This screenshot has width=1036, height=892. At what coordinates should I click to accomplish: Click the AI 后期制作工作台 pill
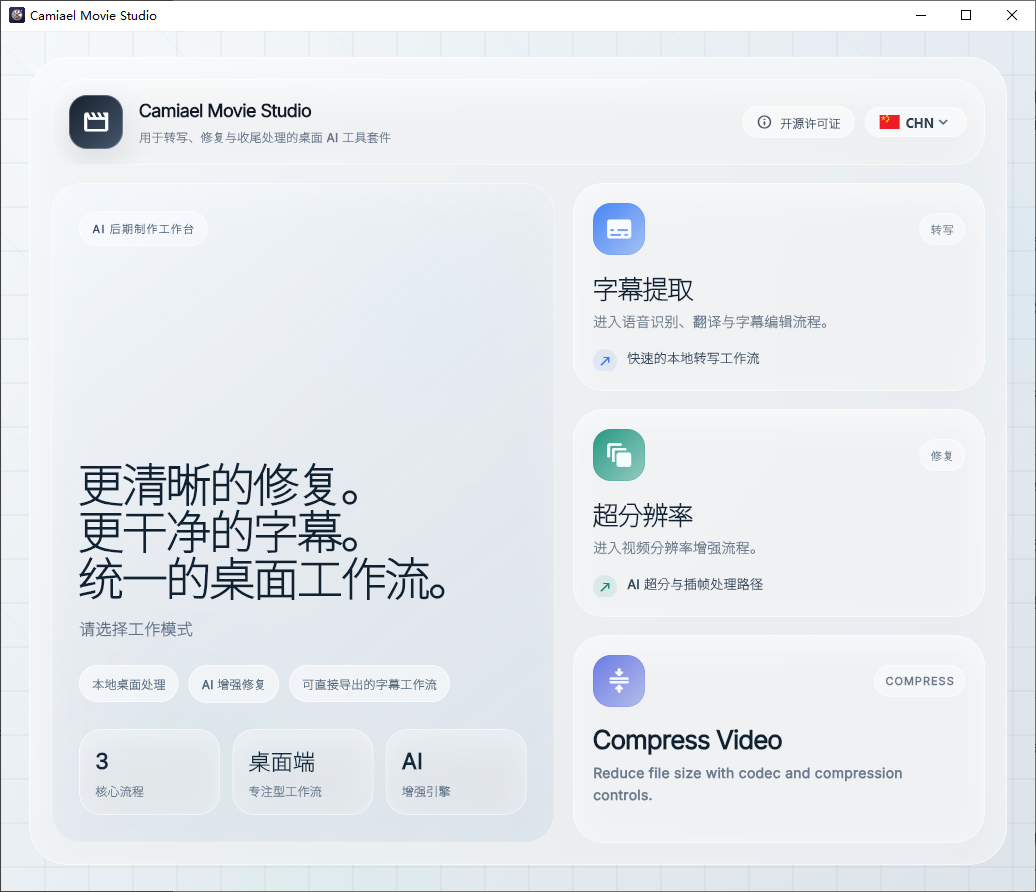tap(143, 229)
